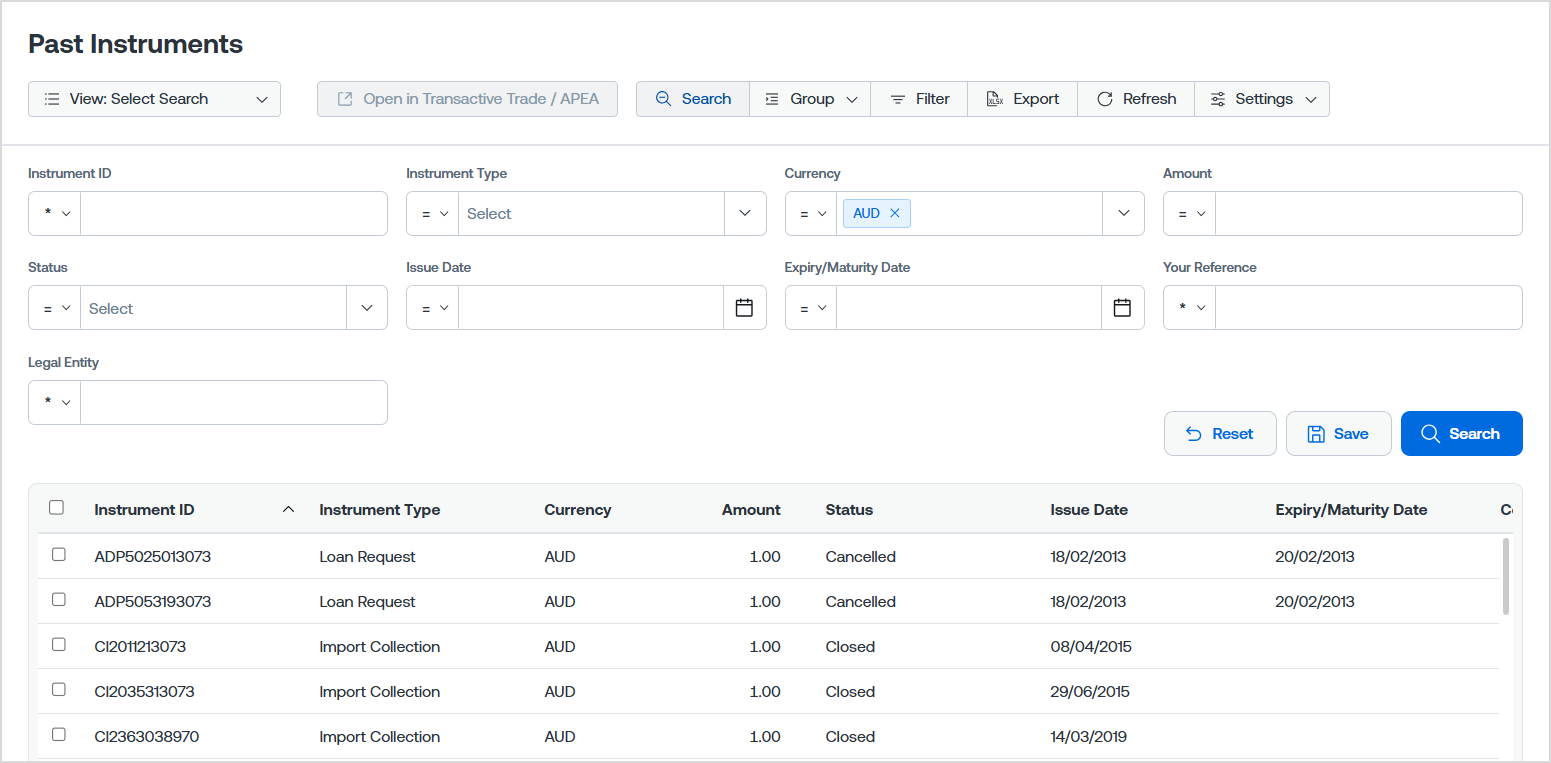Click the Filter toolbar item
Screen dimensions: 1551x763
(x=920, y=99)
